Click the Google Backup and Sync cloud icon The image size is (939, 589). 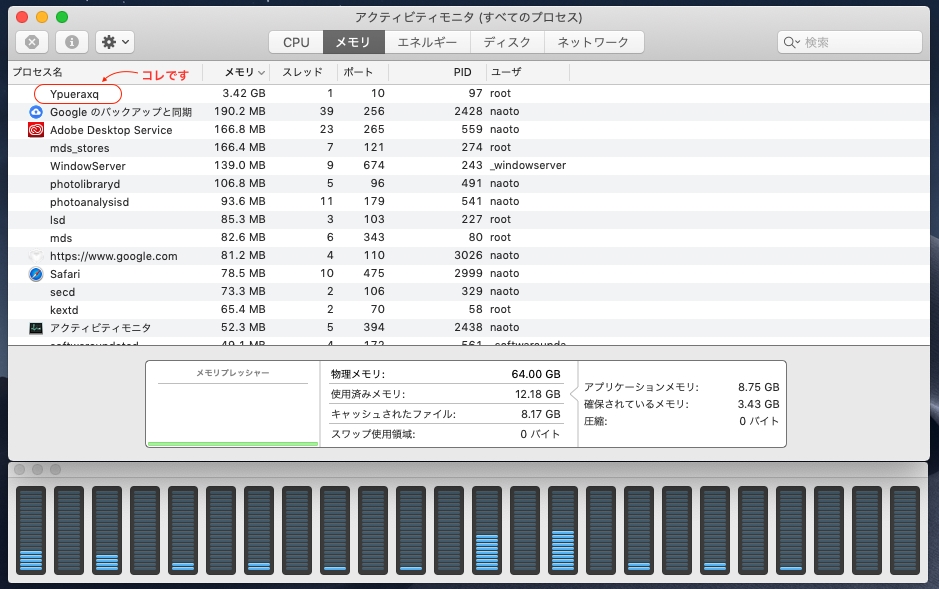tap(36, 112)
